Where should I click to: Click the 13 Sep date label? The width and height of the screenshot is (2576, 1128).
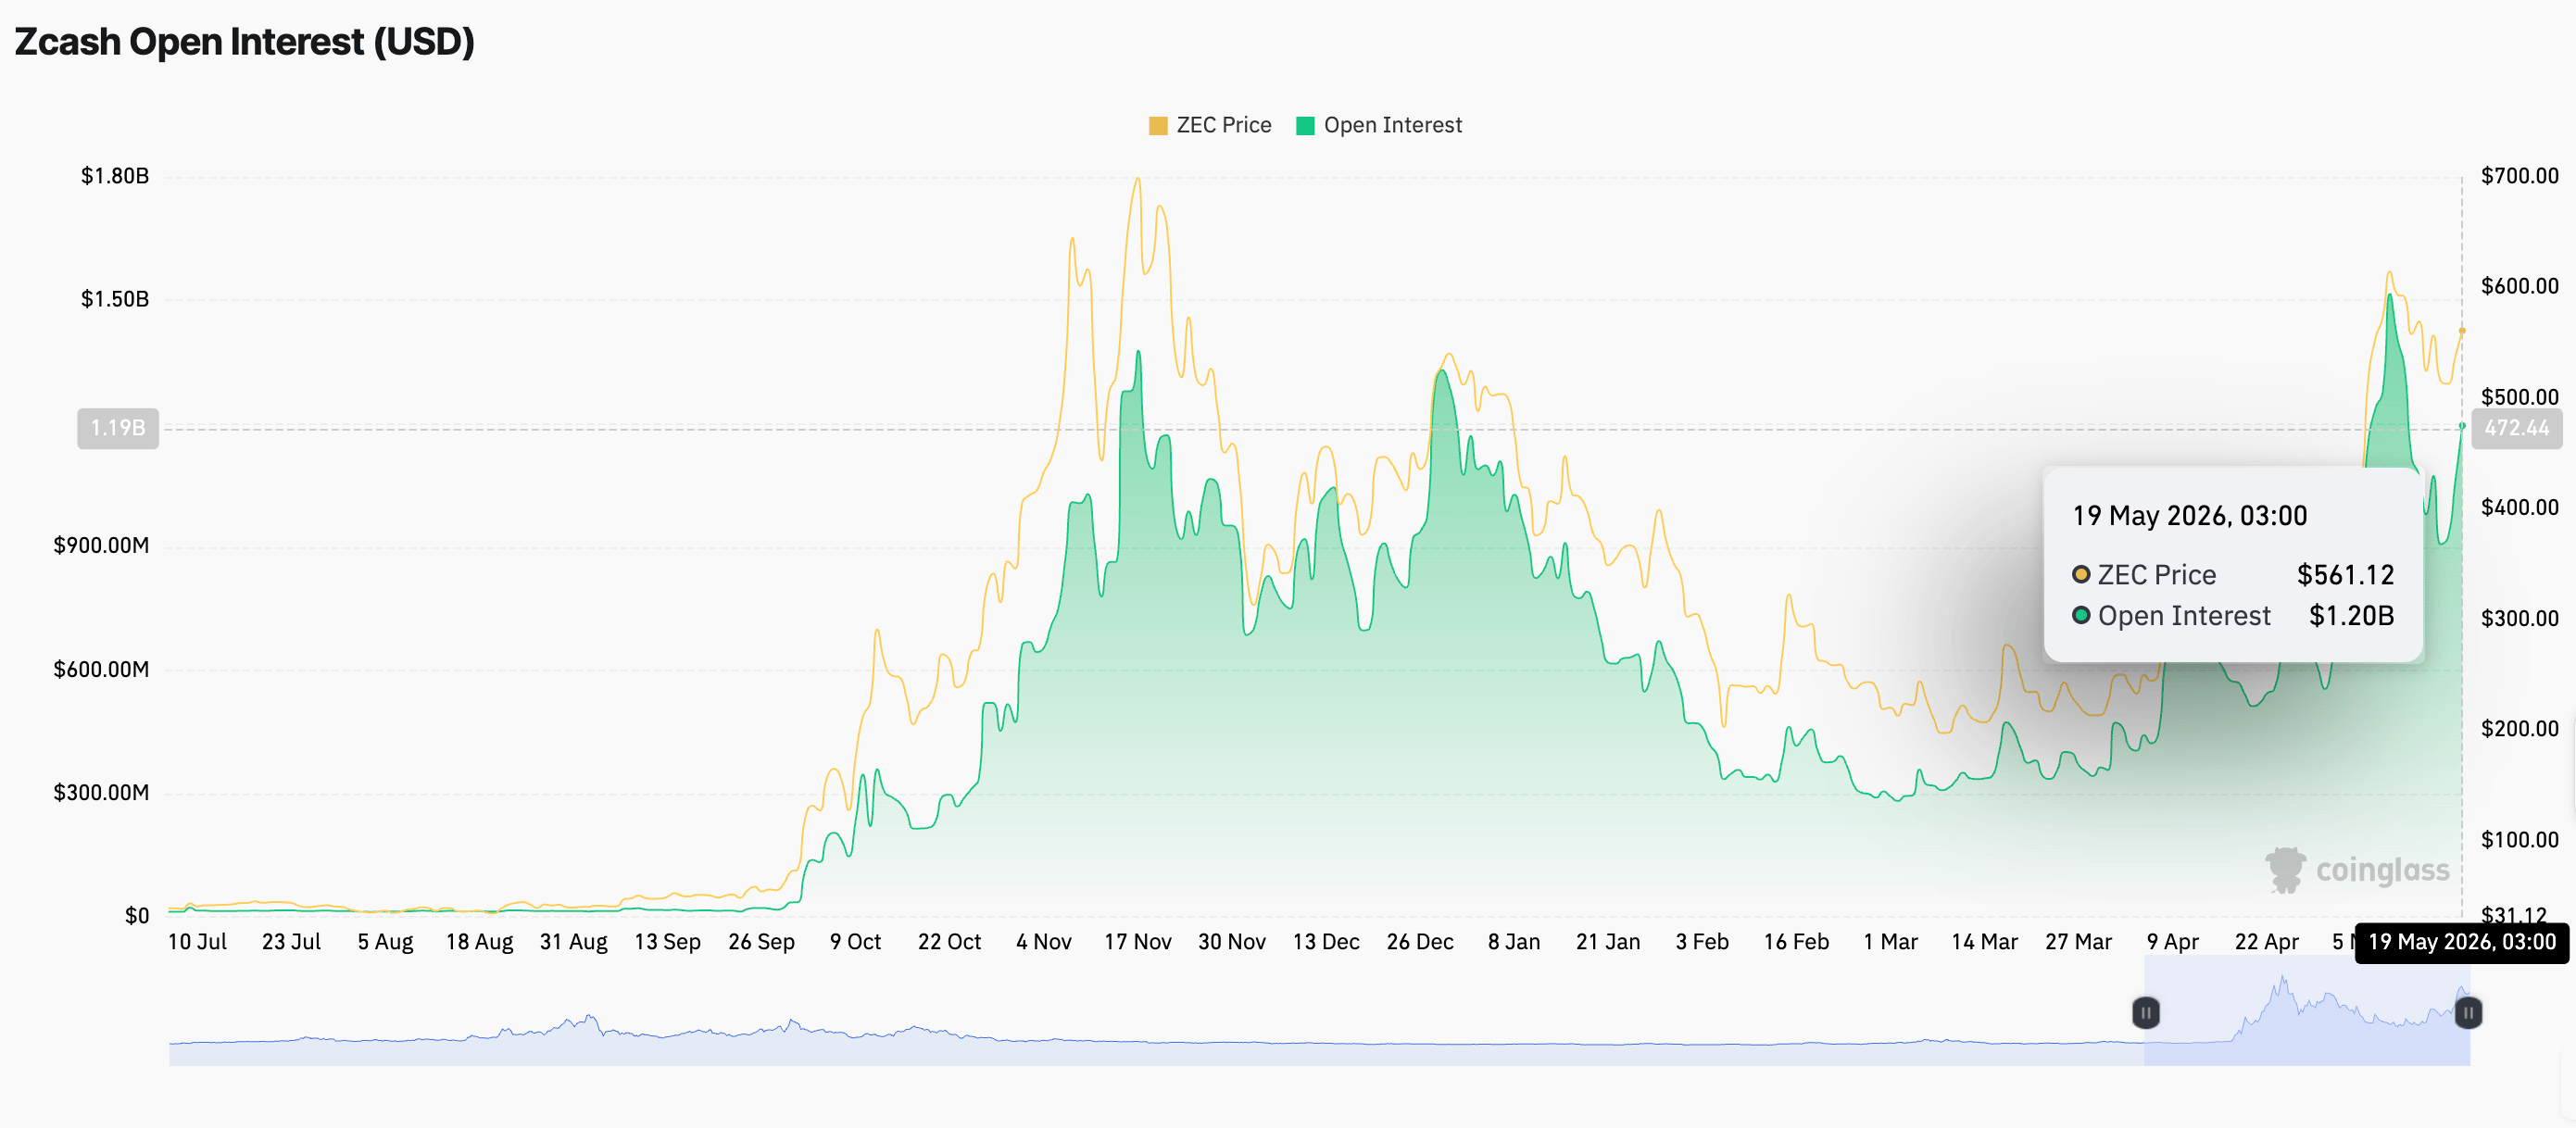pyautogui.click(x=667, y=942)
